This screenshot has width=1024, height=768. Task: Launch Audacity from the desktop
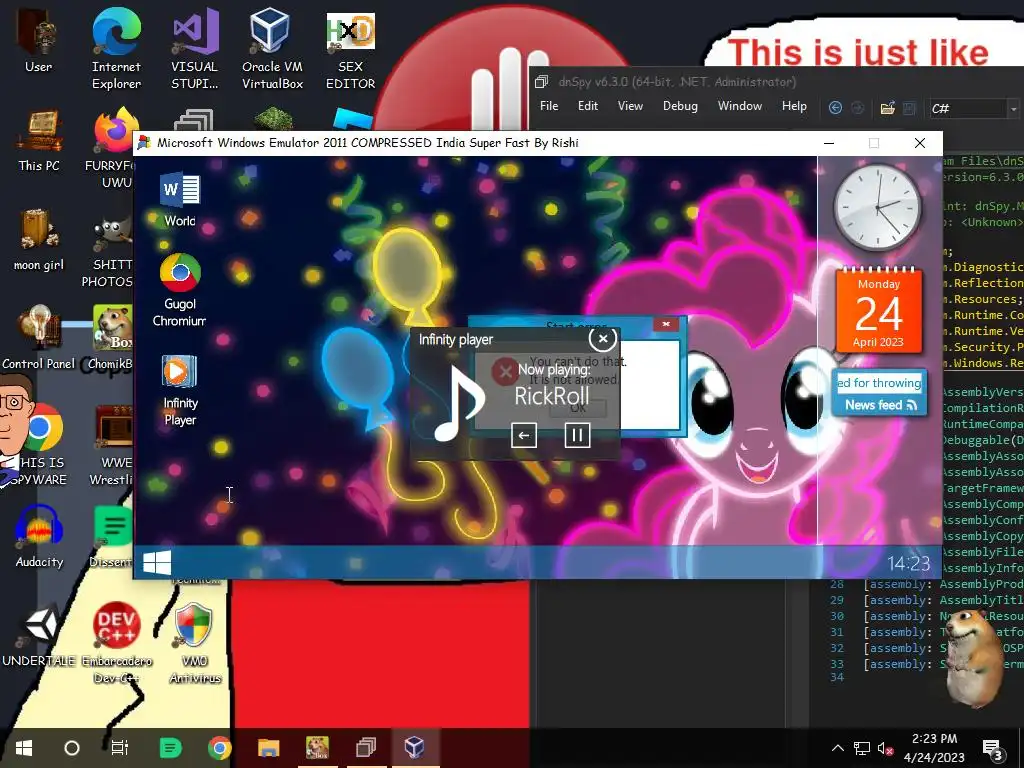click(x=39, y=537)
